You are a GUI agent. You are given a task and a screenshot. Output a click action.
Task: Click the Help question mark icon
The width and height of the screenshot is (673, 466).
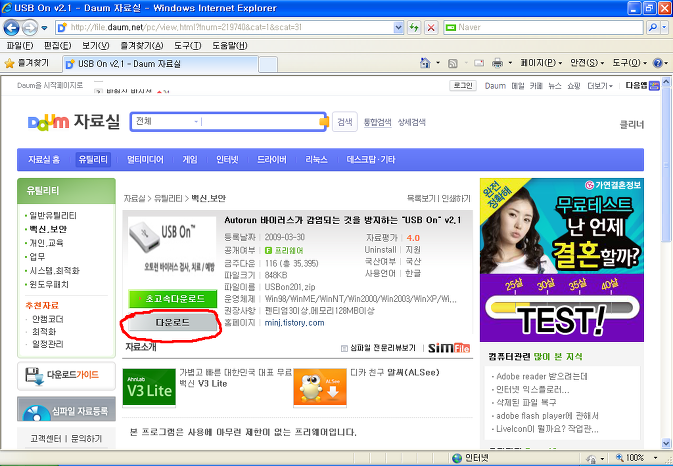tap(658, 63)
